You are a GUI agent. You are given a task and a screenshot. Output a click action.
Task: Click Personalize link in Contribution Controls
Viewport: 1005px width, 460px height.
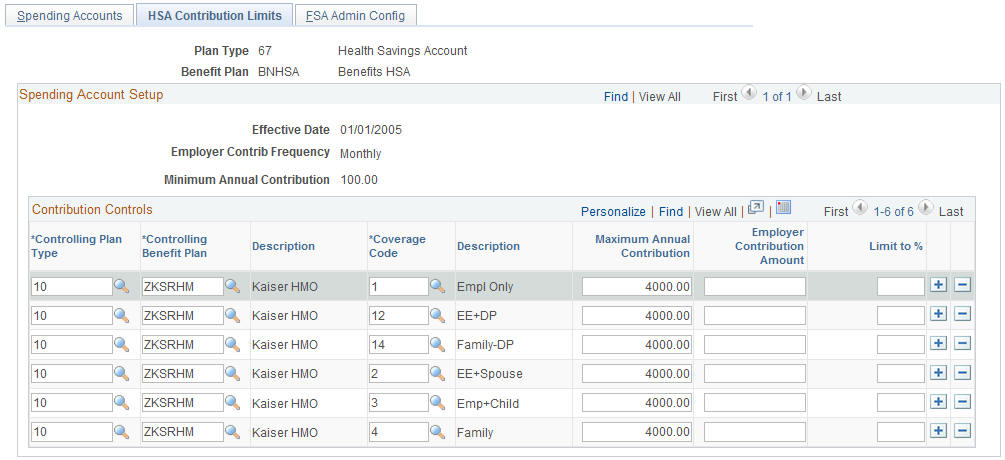pyautogui.click(x=613, y=211)
